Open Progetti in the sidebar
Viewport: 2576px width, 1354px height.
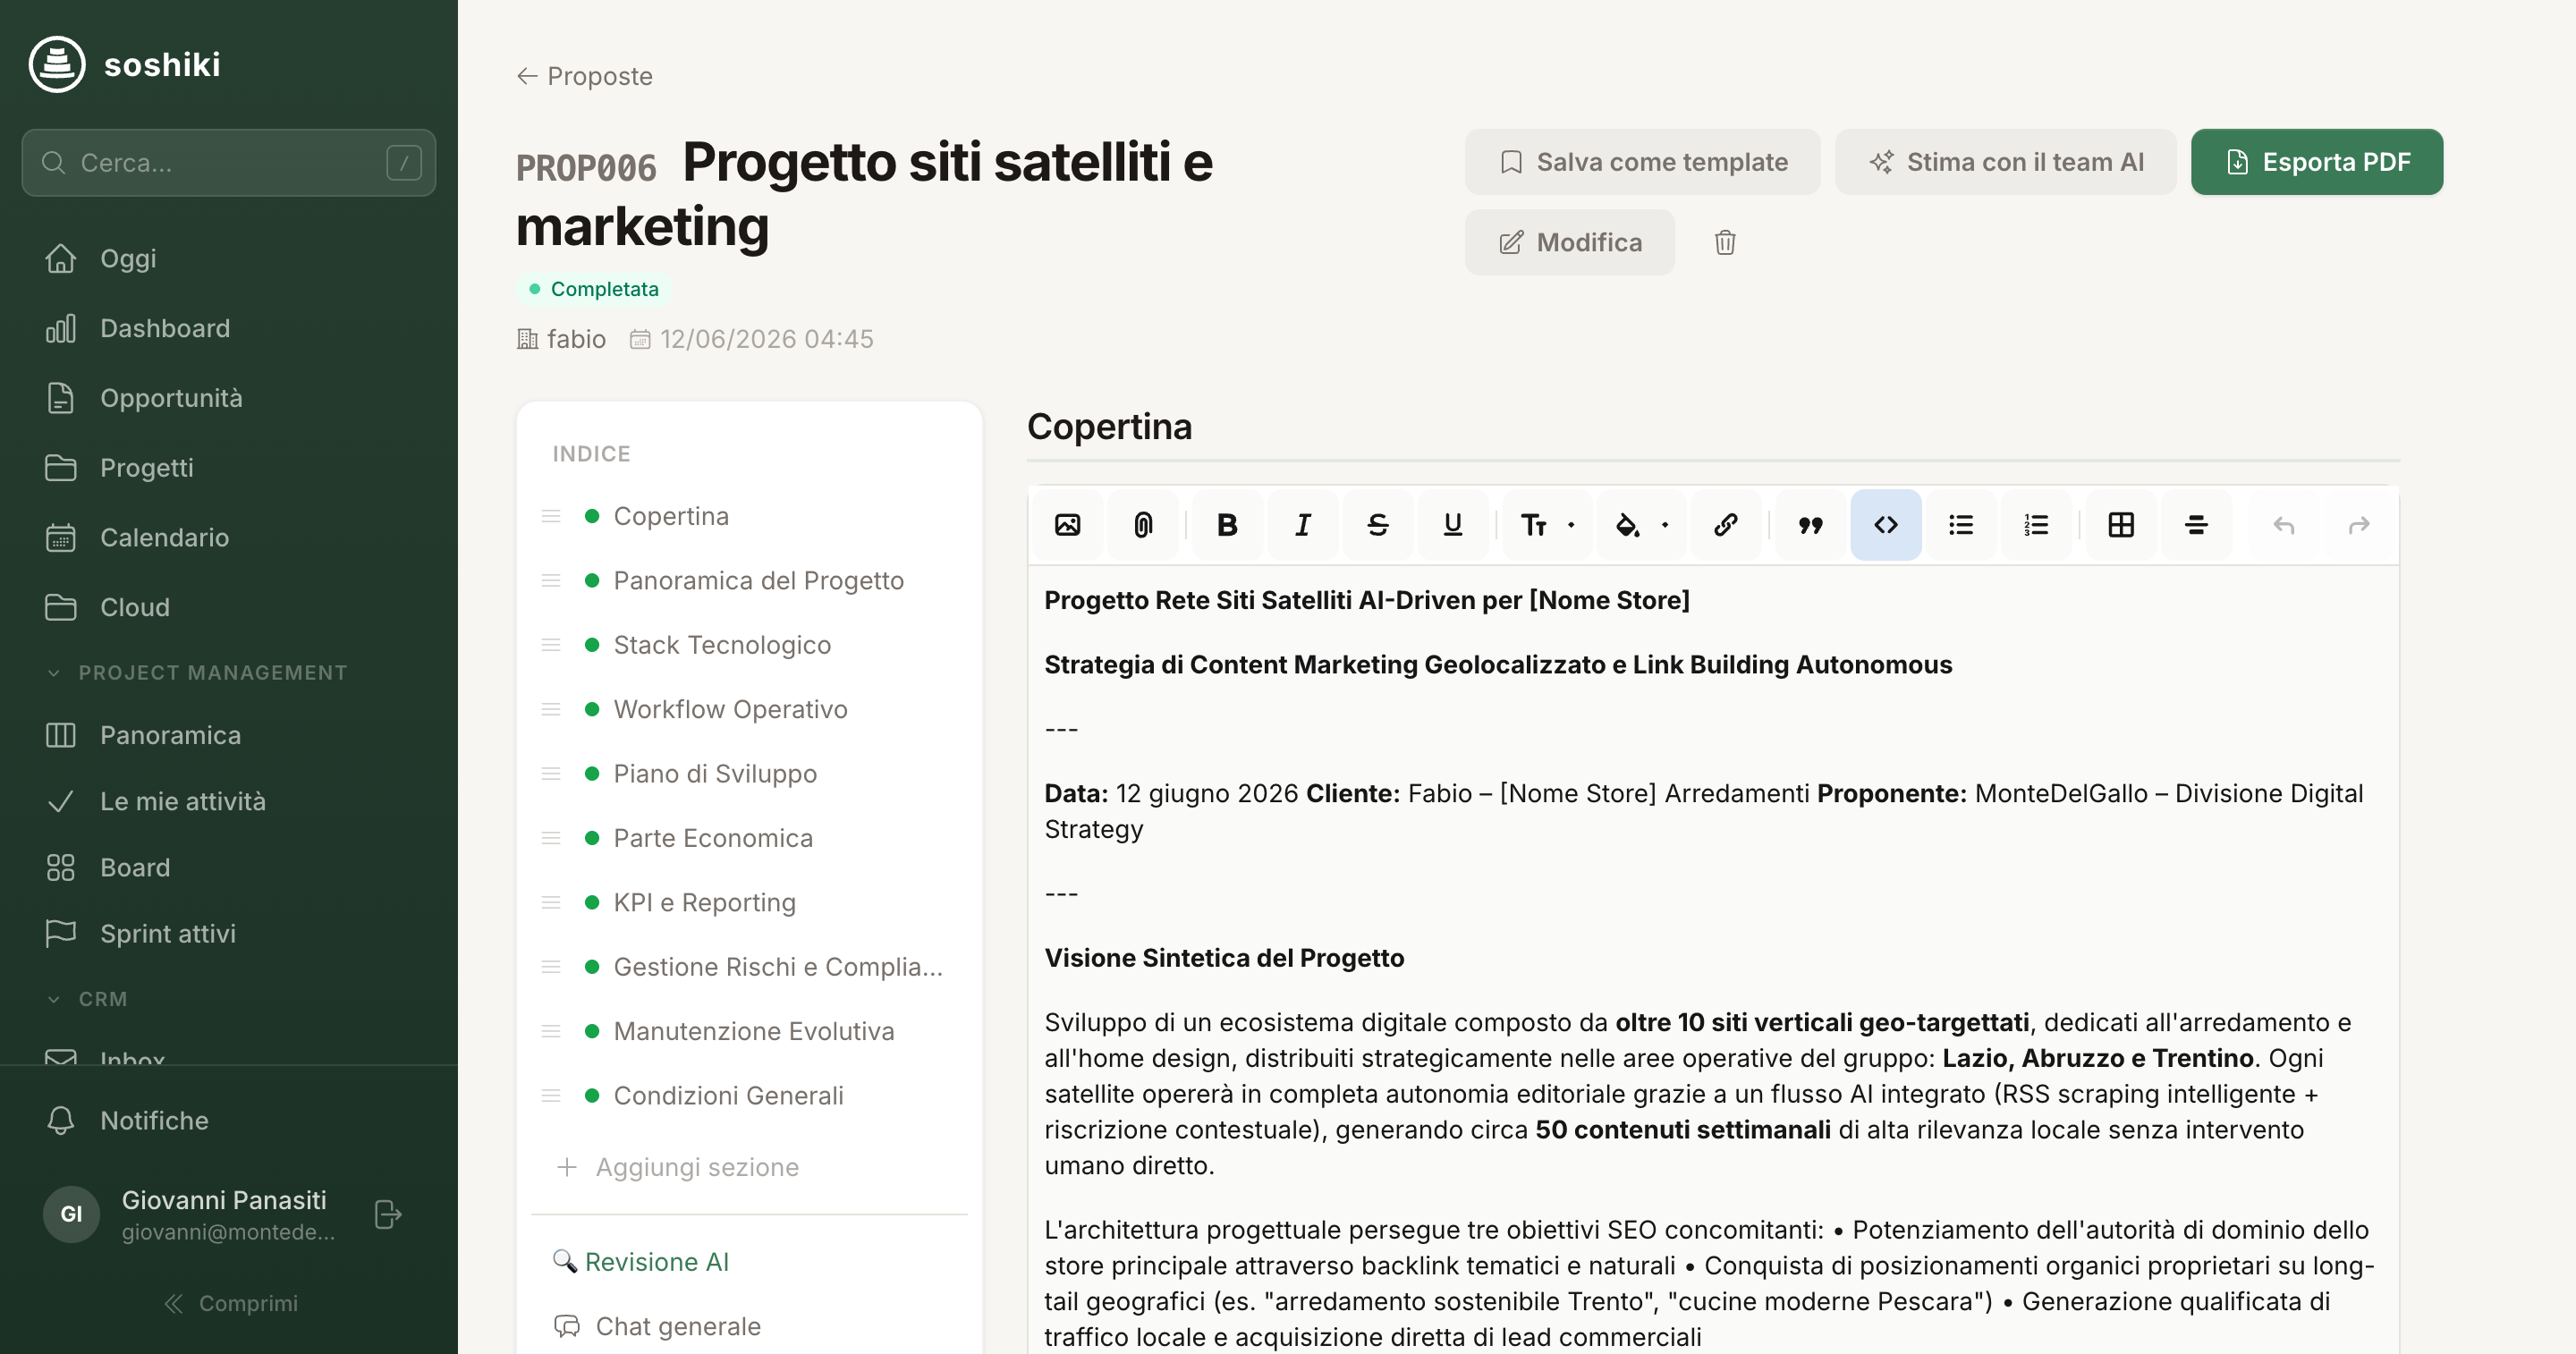228,468
